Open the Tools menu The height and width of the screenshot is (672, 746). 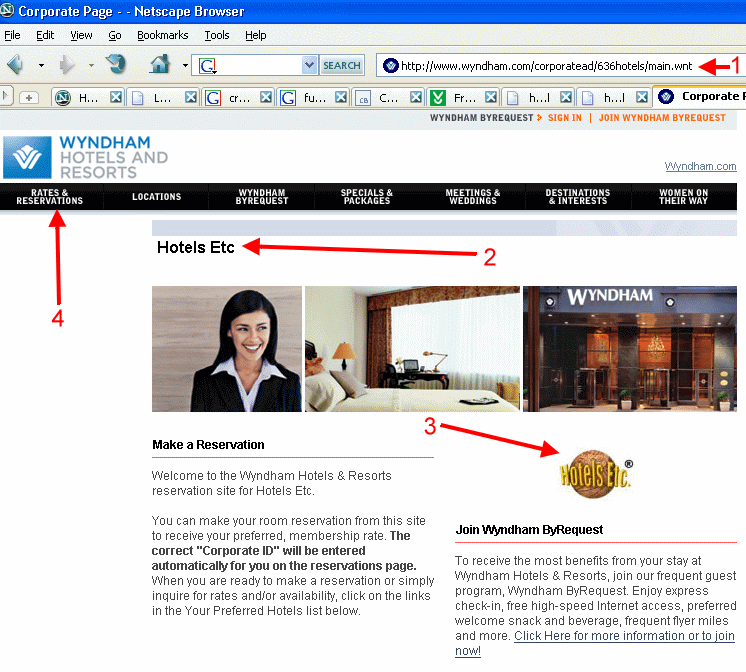217,35
